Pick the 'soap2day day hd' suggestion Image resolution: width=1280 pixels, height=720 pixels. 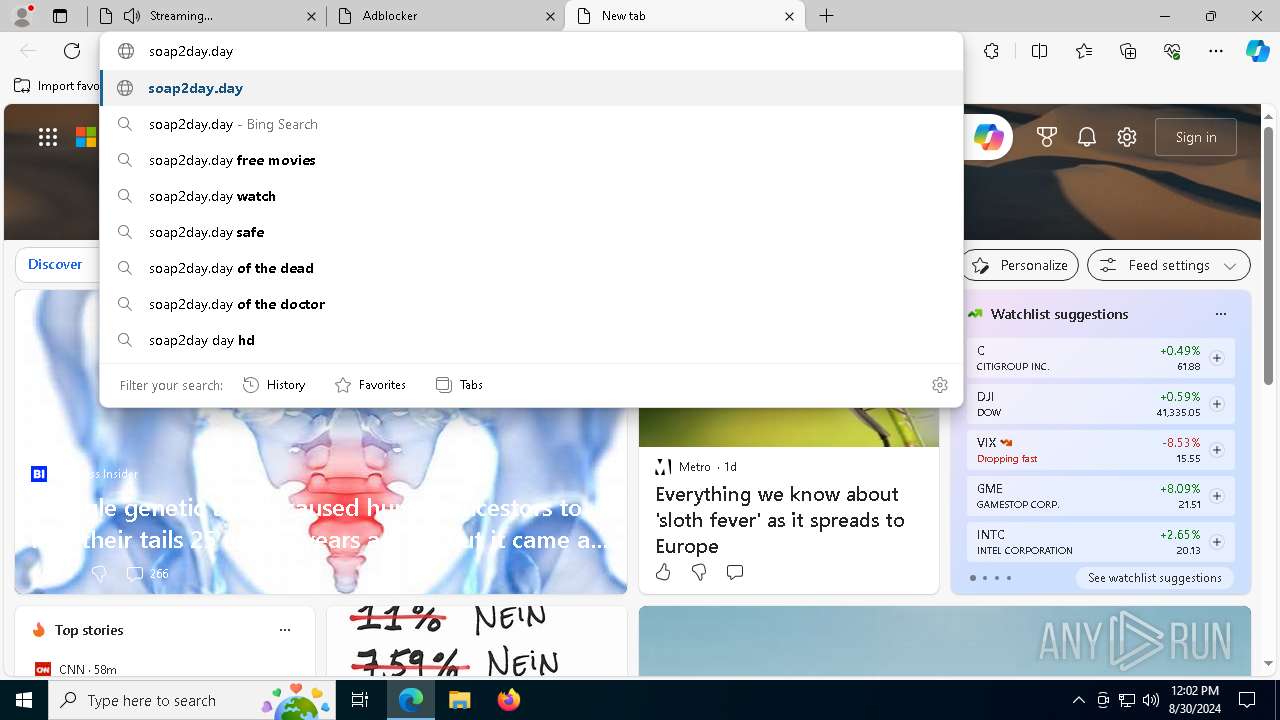531,340
